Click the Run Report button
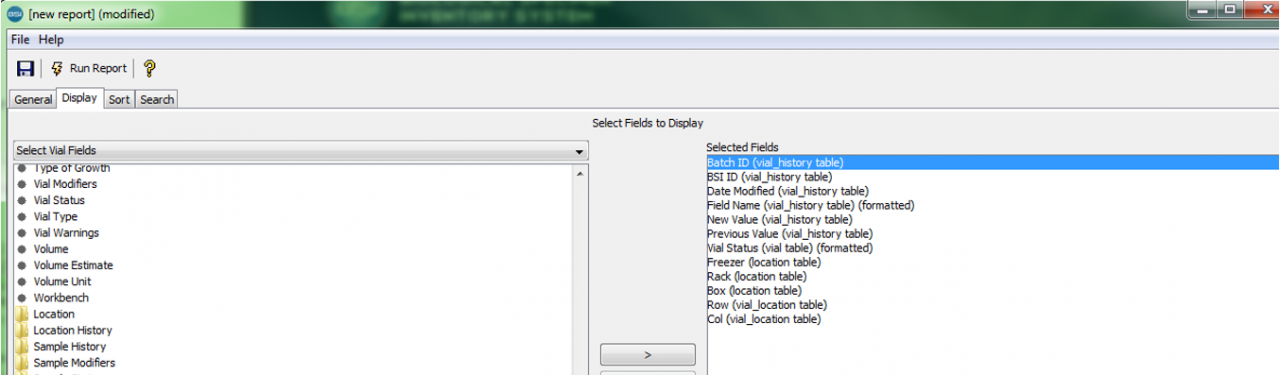Viewport: 1280px width, 375px height. click(x=88, y=69)
